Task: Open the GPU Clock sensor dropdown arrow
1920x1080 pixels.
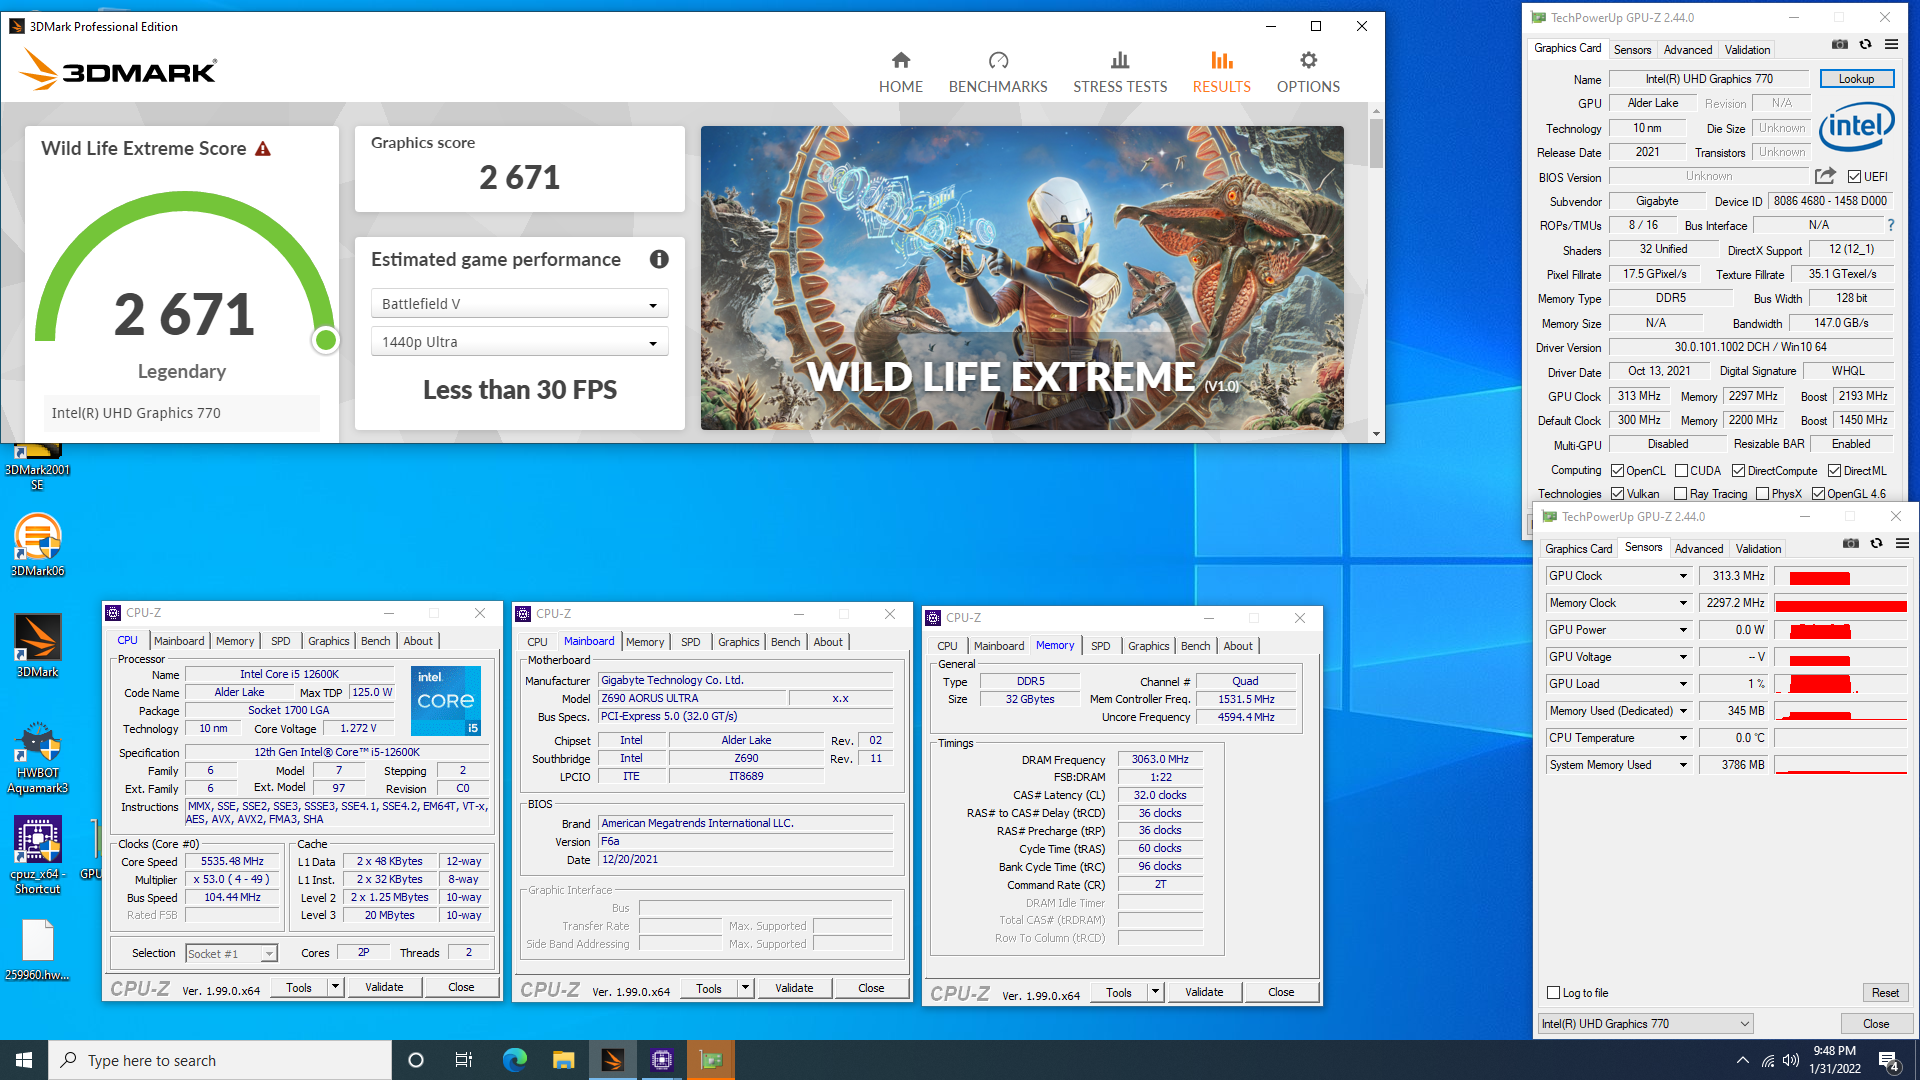Action: pyautogui.click(x=1683, y=576)
